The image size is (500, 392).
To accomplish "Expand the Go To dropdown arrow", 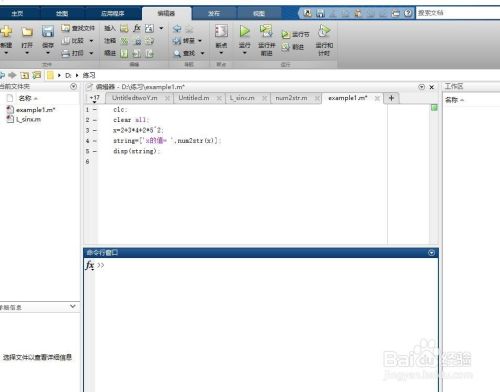I will pyautogui.click(x=200, y=41).
